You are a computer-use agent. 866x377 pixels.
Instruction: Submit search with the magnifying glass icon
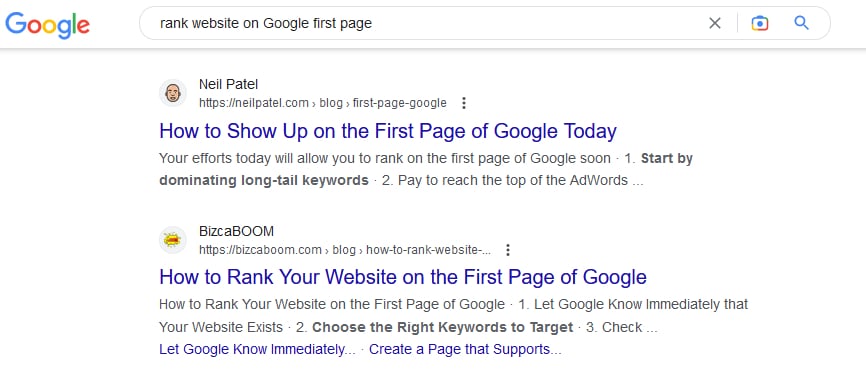801,23
